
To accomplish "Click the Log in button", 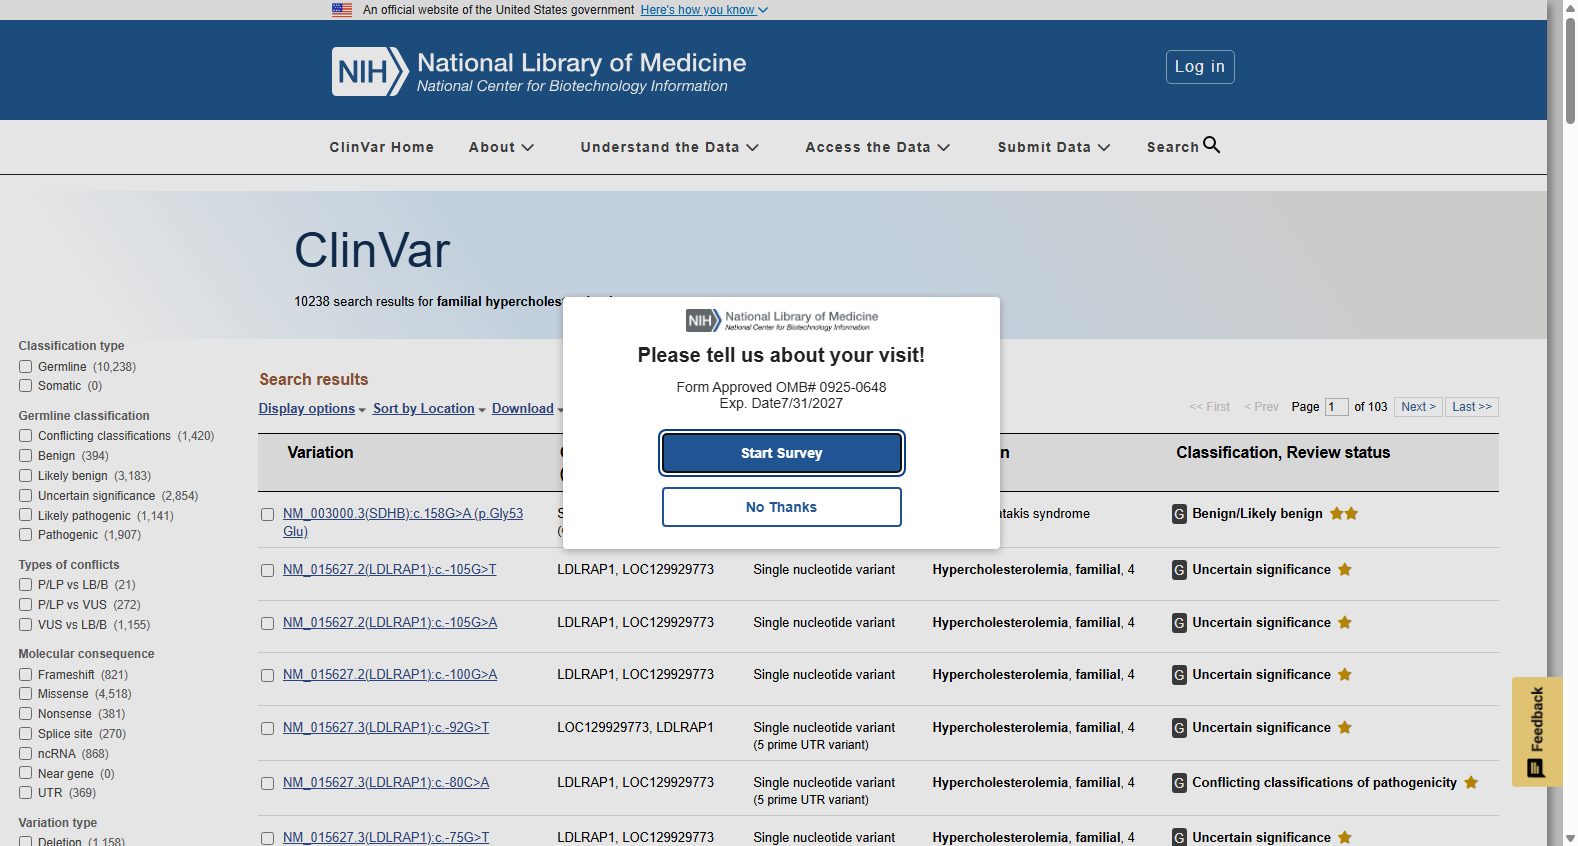I will 1200,67.
